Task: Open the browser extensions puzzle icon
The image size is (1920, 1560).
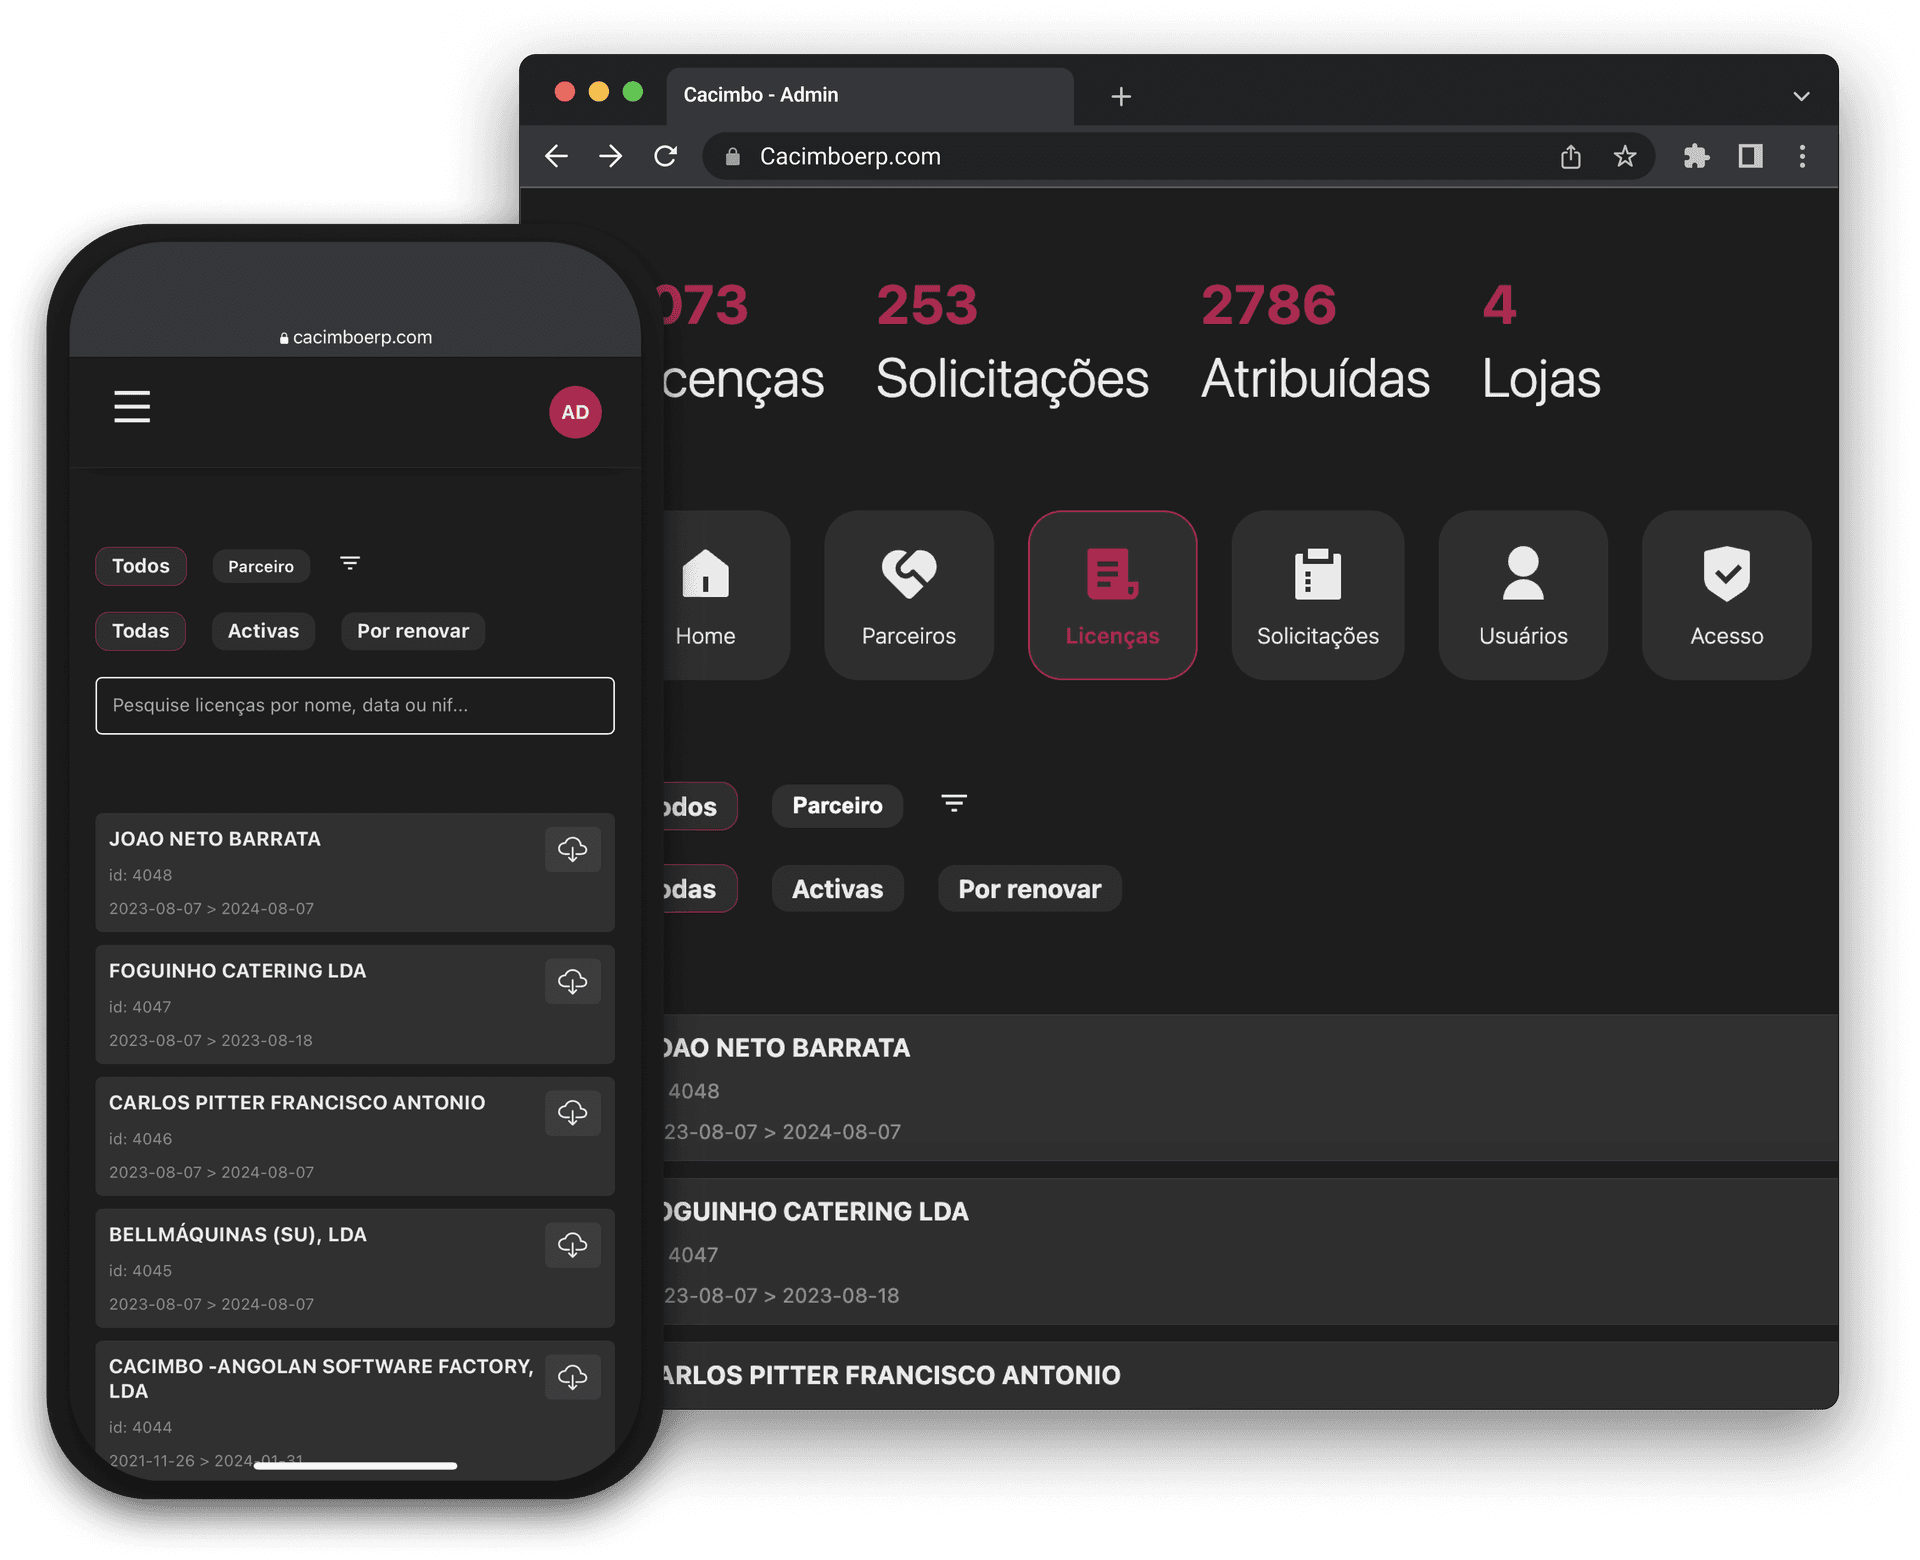Action: click(1697, 156)
